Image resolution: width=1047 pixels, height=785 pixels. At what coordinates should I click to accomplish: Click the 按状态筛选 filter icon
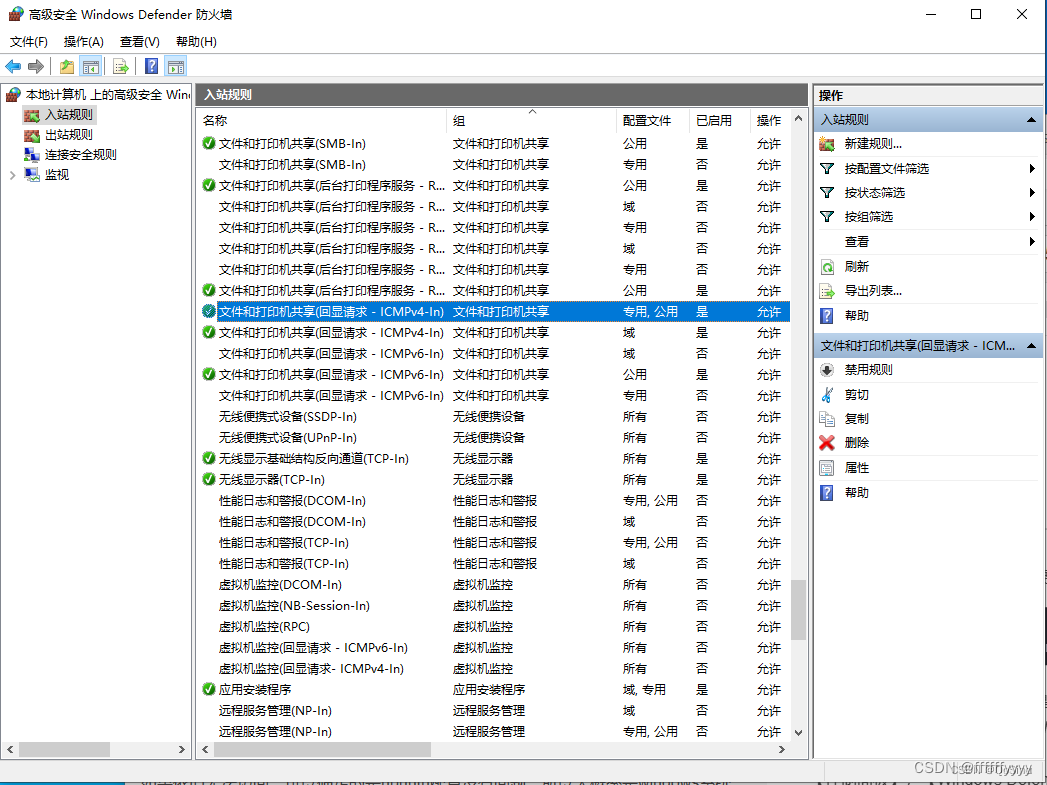coord(827,192)
